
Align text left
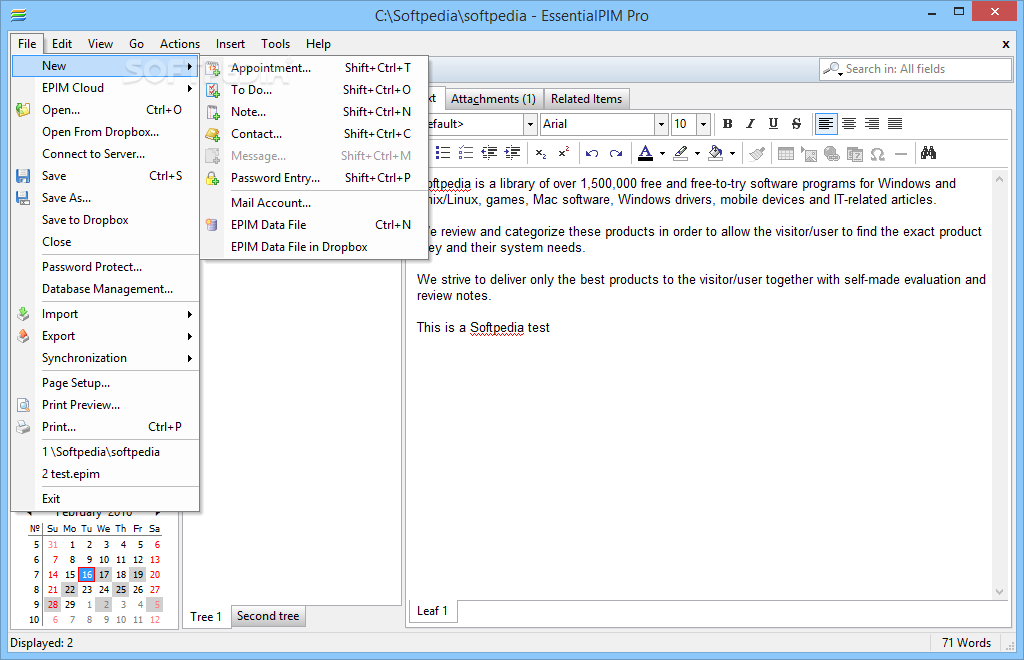coord(826,123)
